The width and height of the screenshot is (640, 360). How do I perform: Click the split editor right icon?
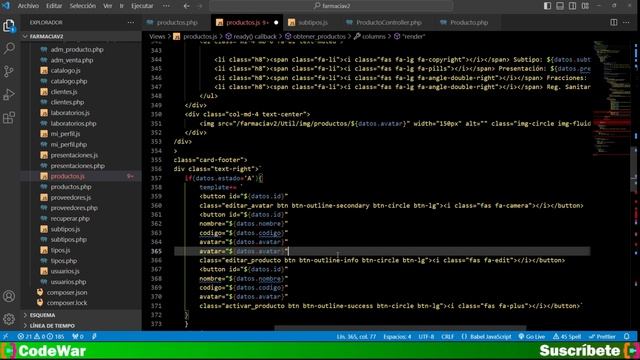(x=613, y=22)
